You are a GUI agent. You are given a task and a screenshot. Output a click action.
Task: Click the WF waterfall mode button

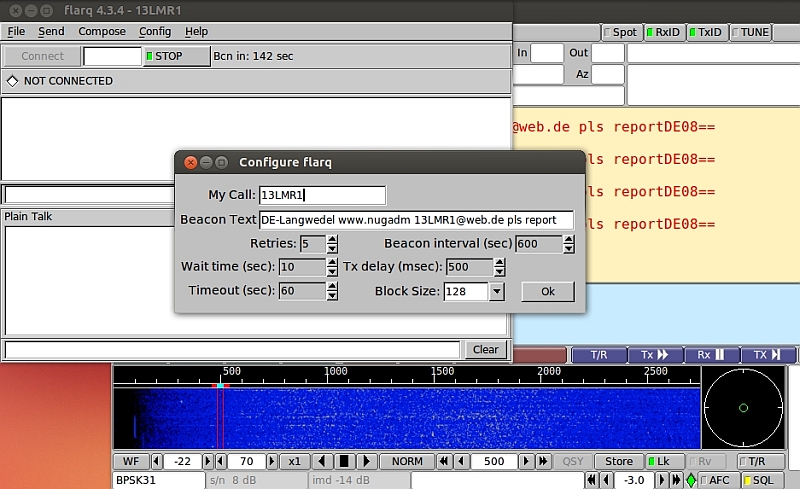pos(131,461)
